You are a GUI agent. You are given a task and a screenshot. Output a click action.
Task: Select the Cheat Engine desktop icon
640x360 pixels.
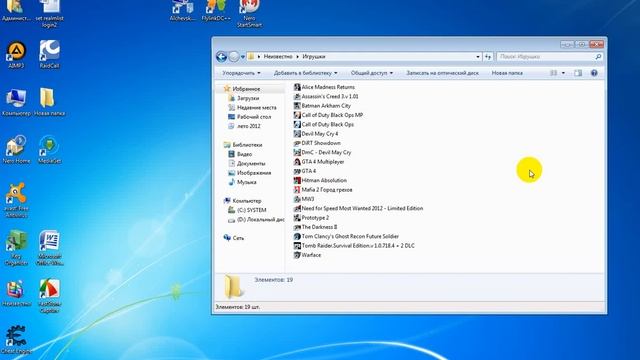pyautogui.click(x=16, y=340)
